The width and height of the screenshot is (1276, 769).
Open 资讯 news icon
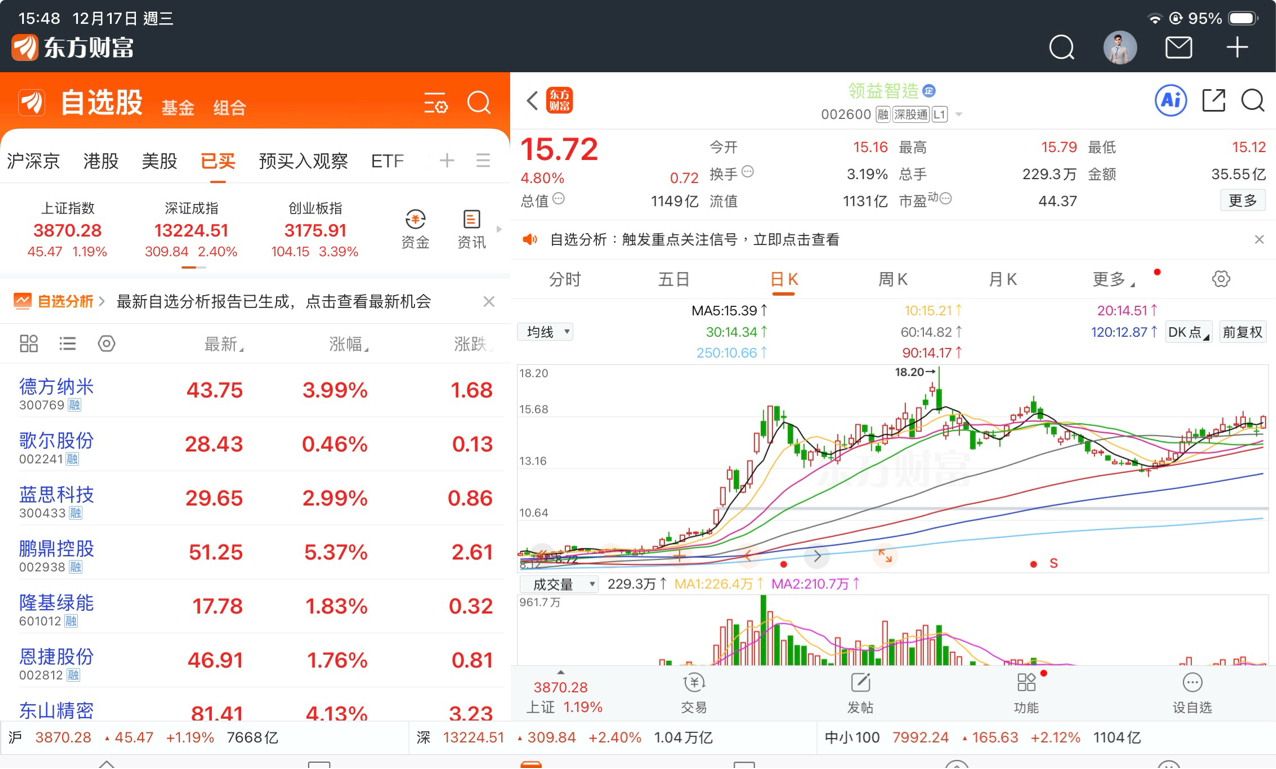pyautogui.click(x=471, y=230)
